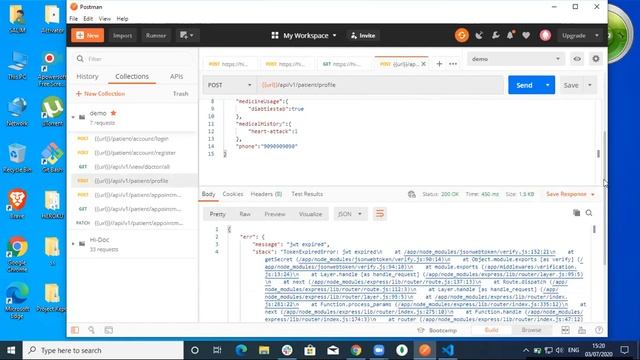Image resolution: width=640 pixels, height=360 pixels.
Task: Select the Visualize response view
Action: 310,214
